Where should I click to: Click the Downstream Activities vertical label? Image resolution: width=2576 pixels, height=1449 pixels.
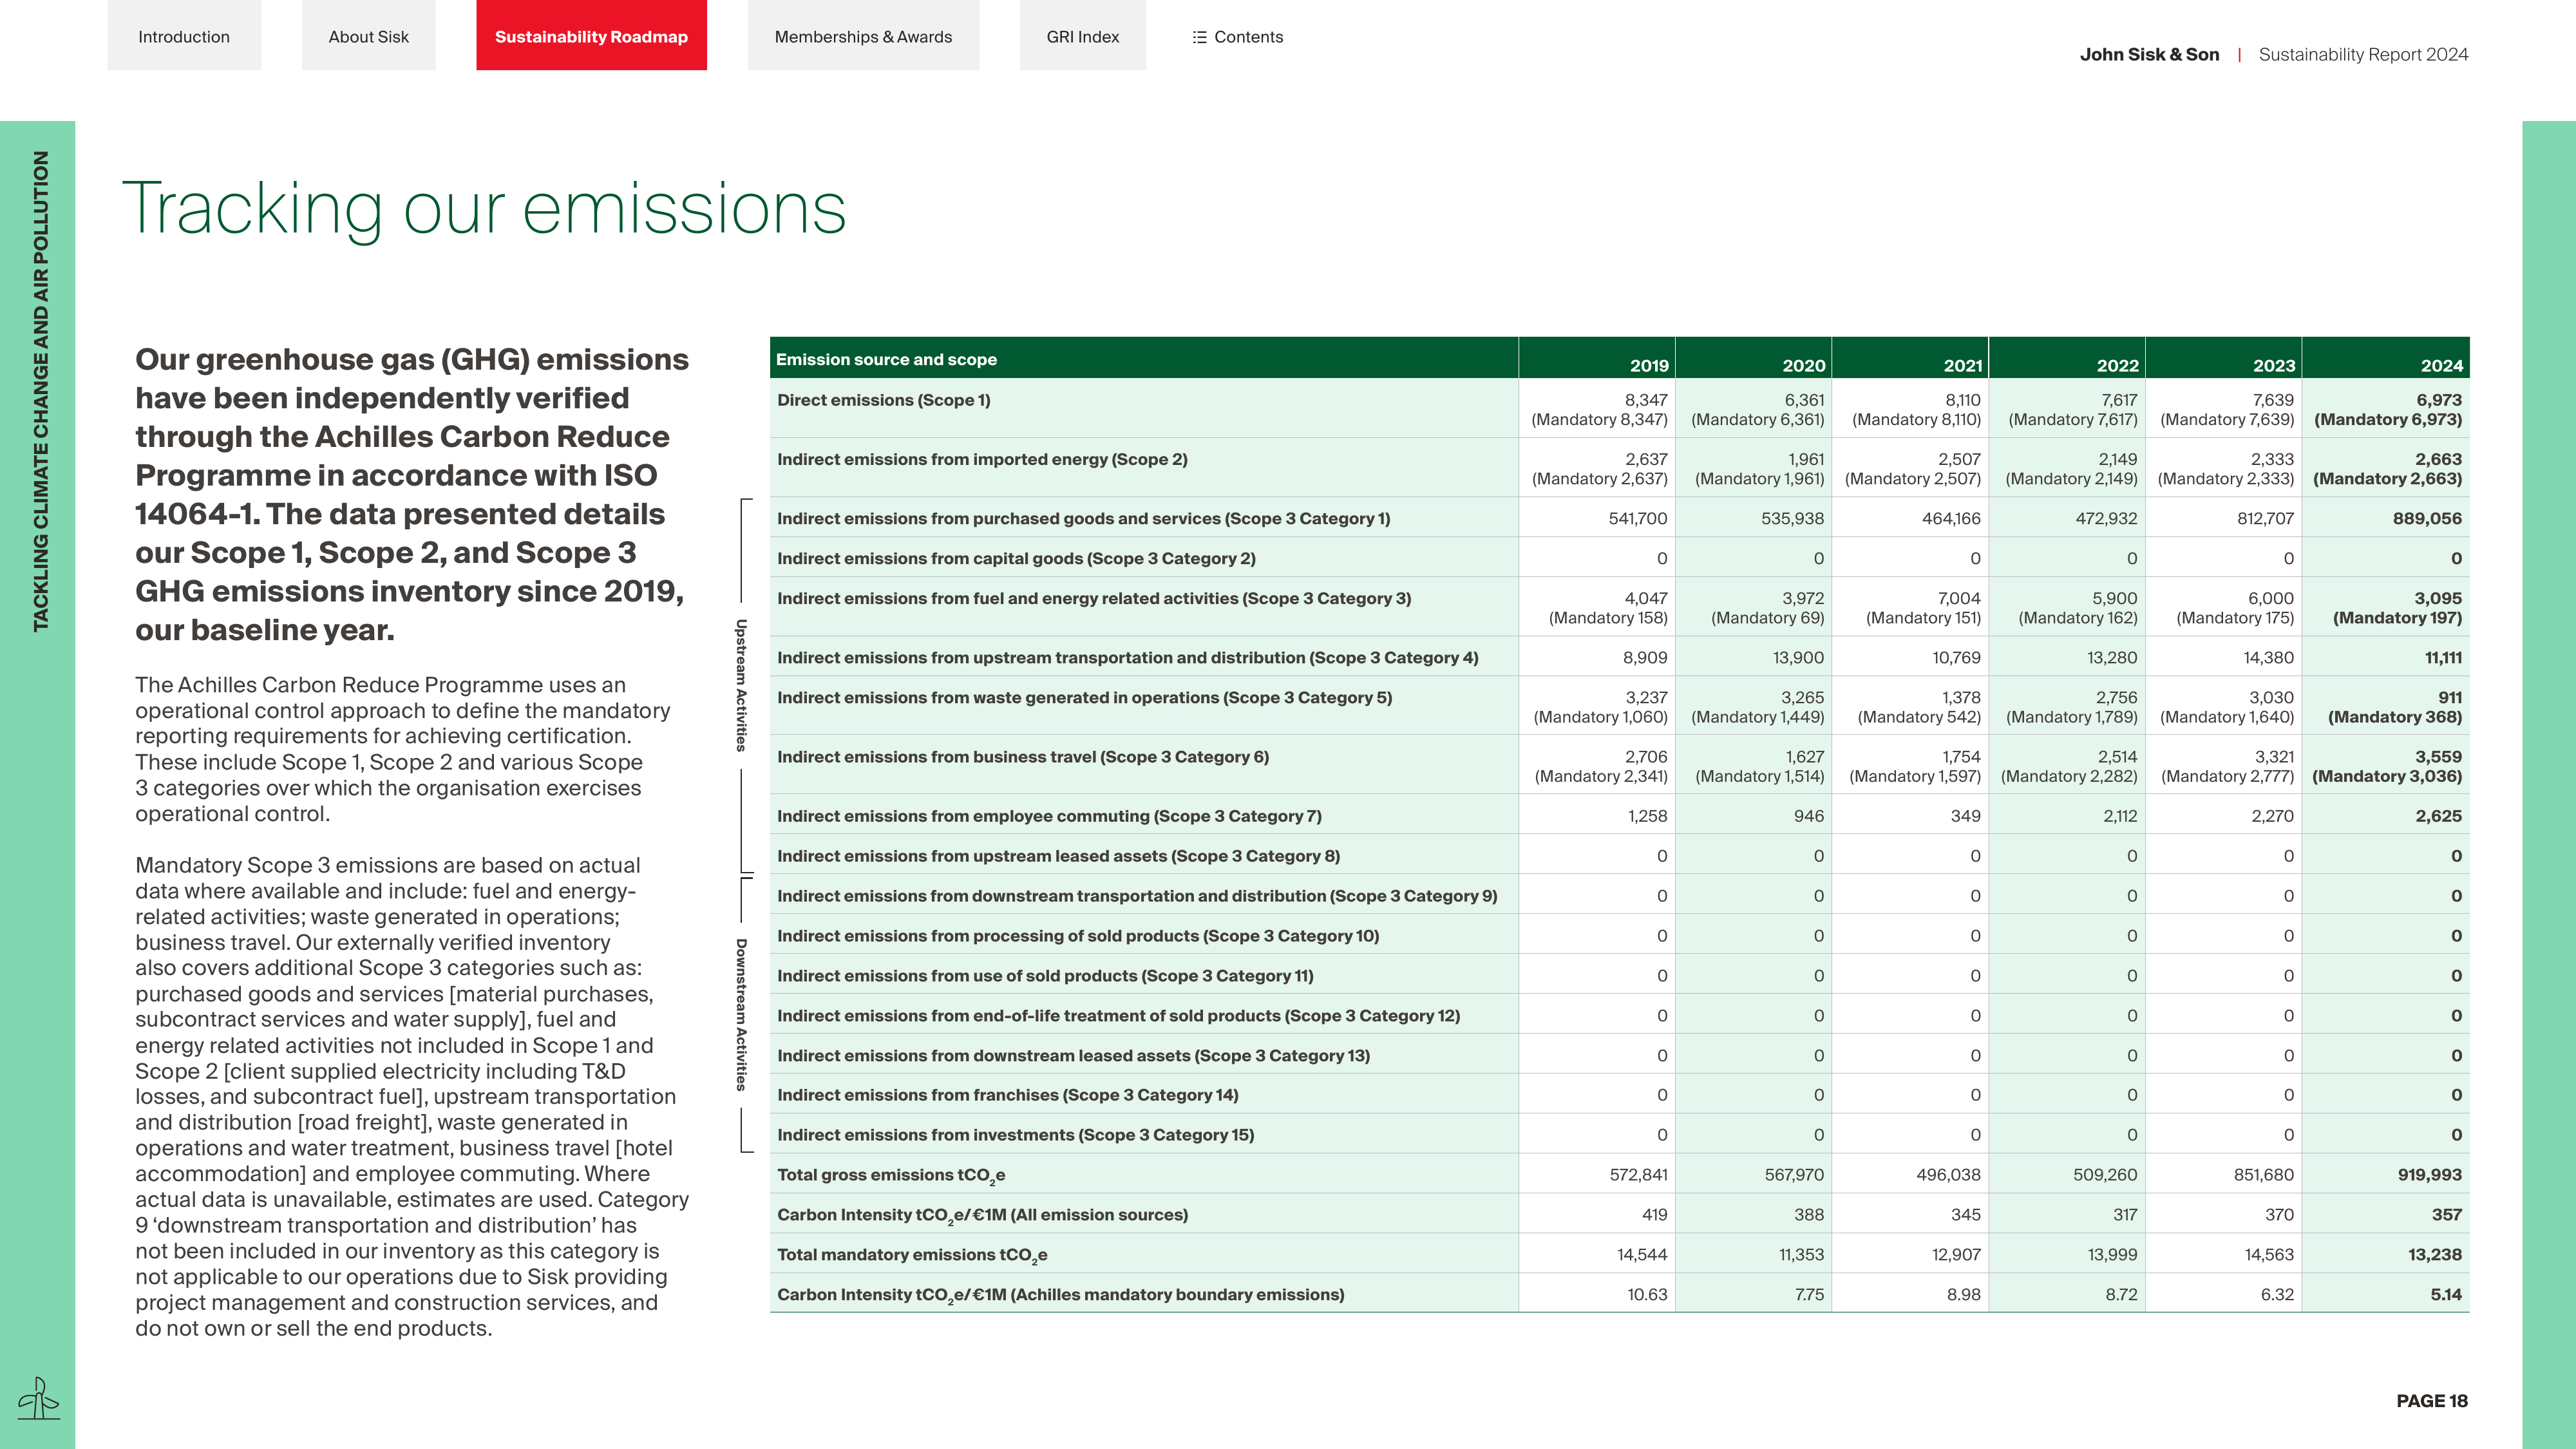click(x=741, y=1014)
